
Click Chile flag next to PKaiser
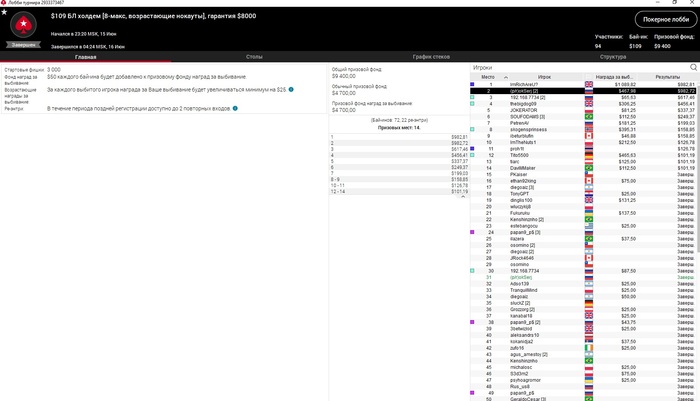(x=589, y=174)
